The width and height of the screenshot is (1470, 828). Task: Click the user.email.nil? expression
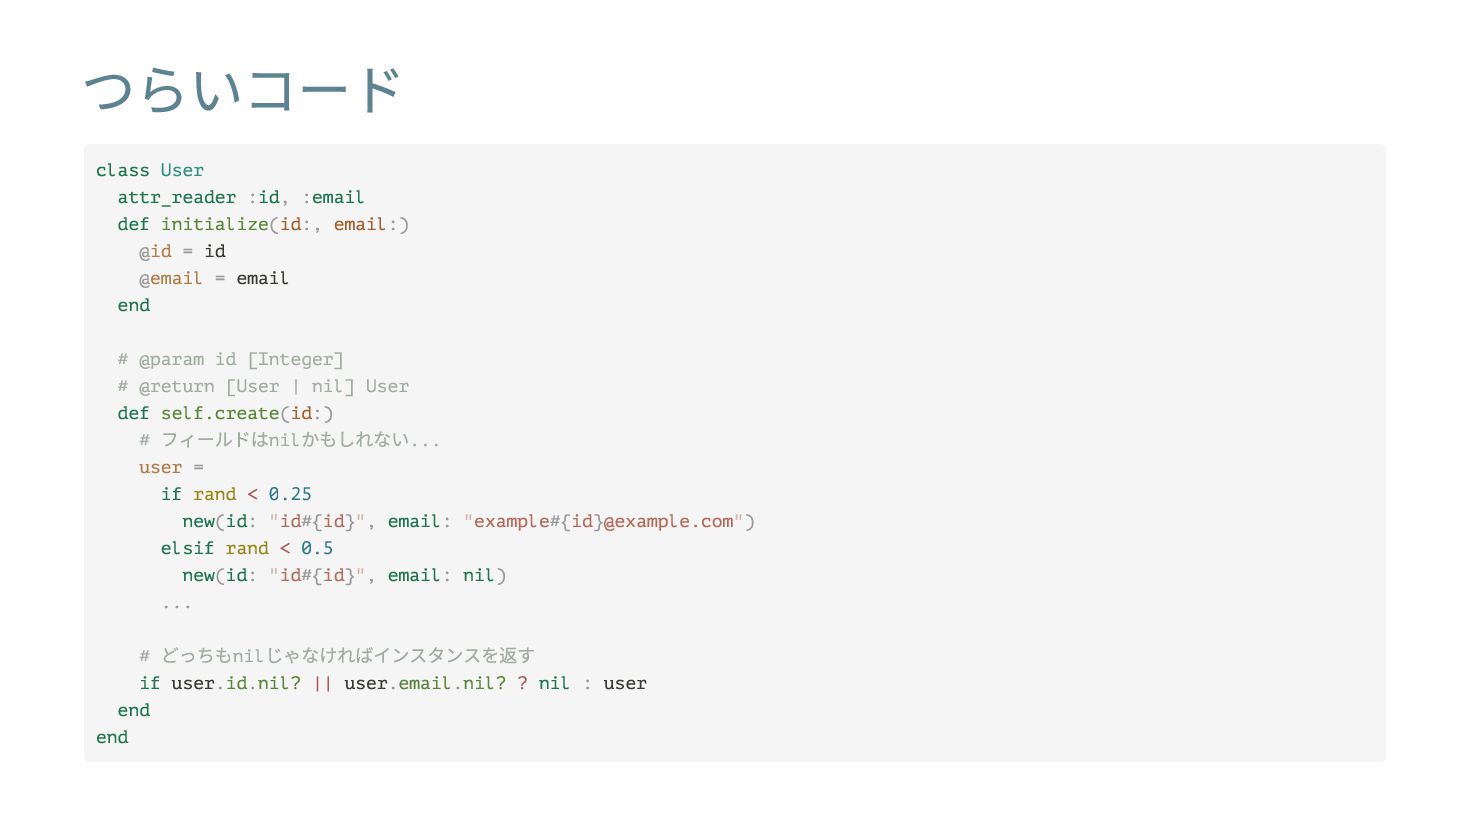point(425,683)
